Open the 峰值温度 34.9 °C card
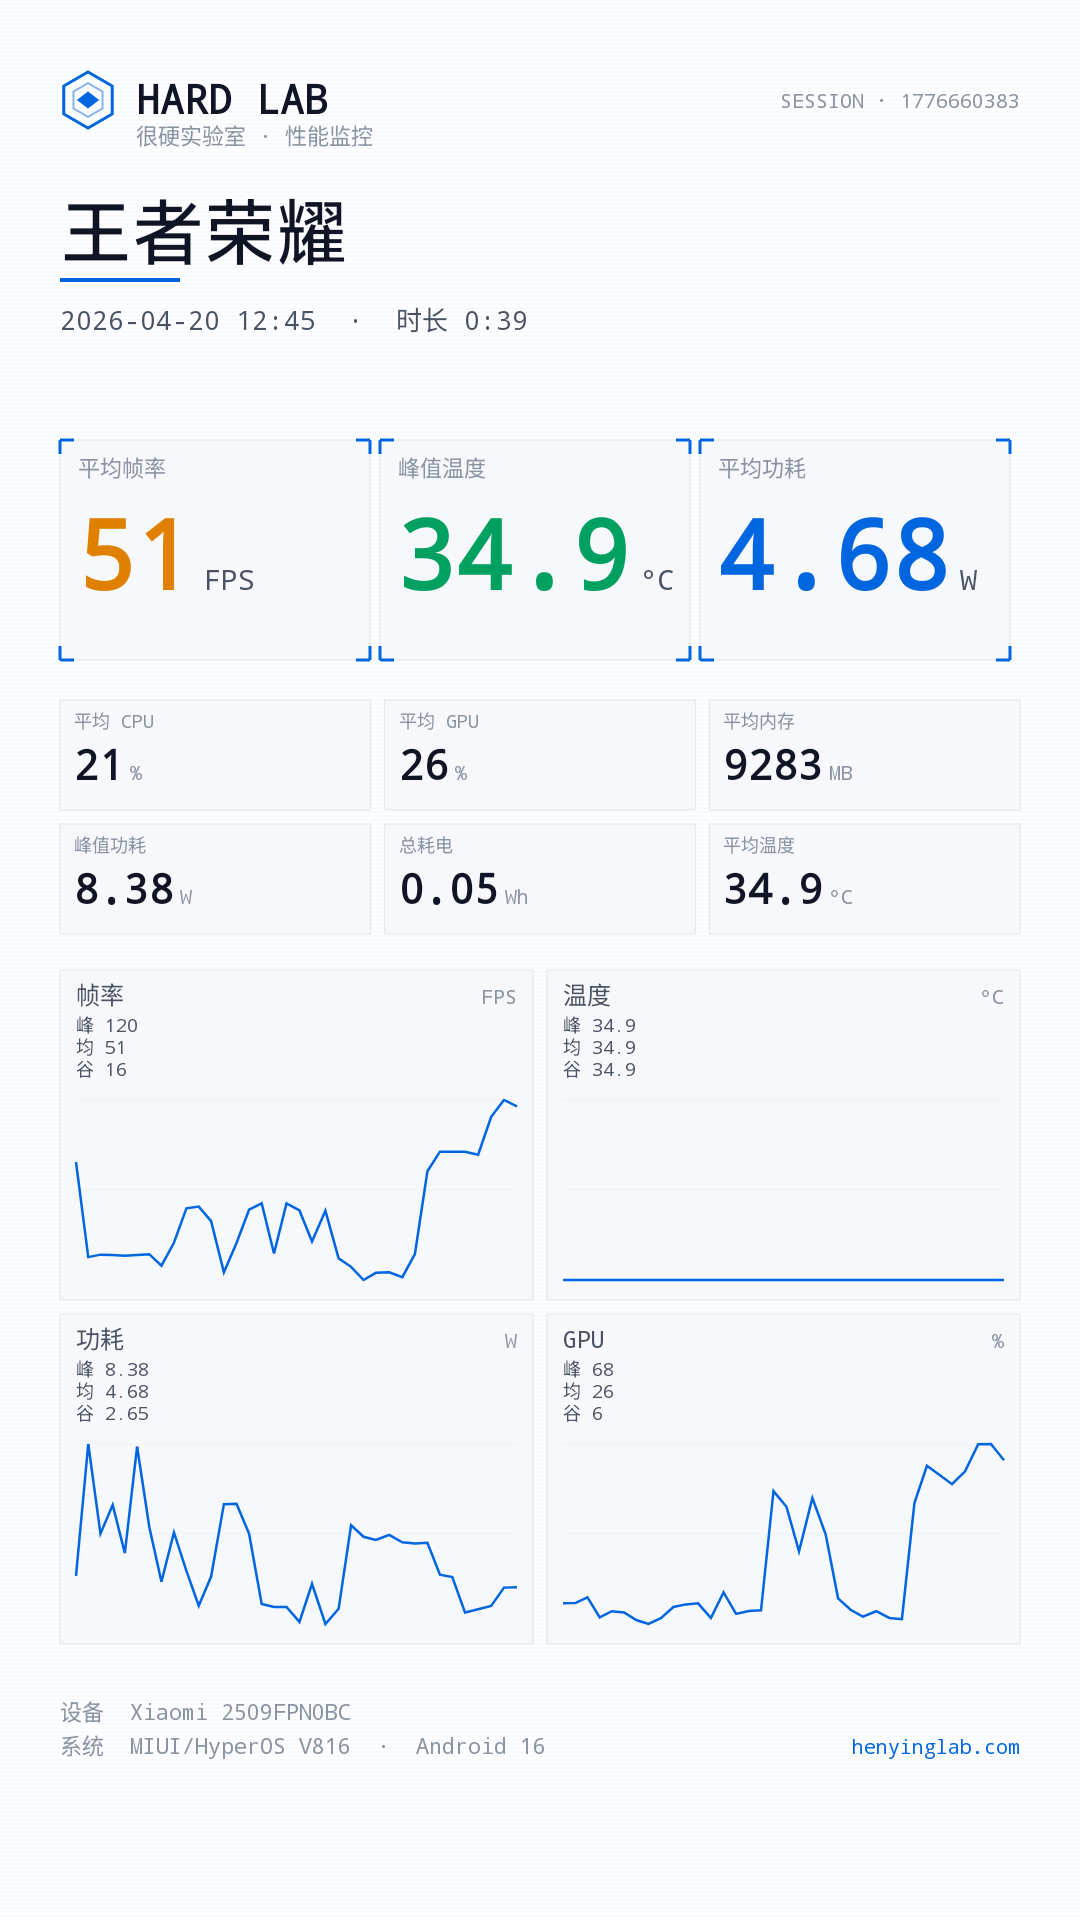Viewport: 1080px width, 1920px height. (x=535, y=550)
